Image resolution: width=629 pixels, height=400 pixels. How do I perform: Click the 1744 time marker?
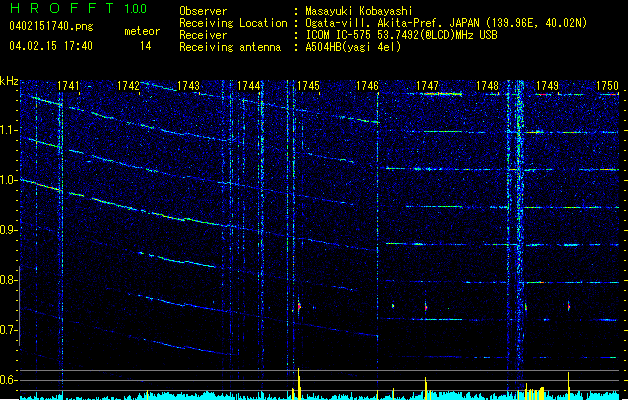tap(248, 86)
